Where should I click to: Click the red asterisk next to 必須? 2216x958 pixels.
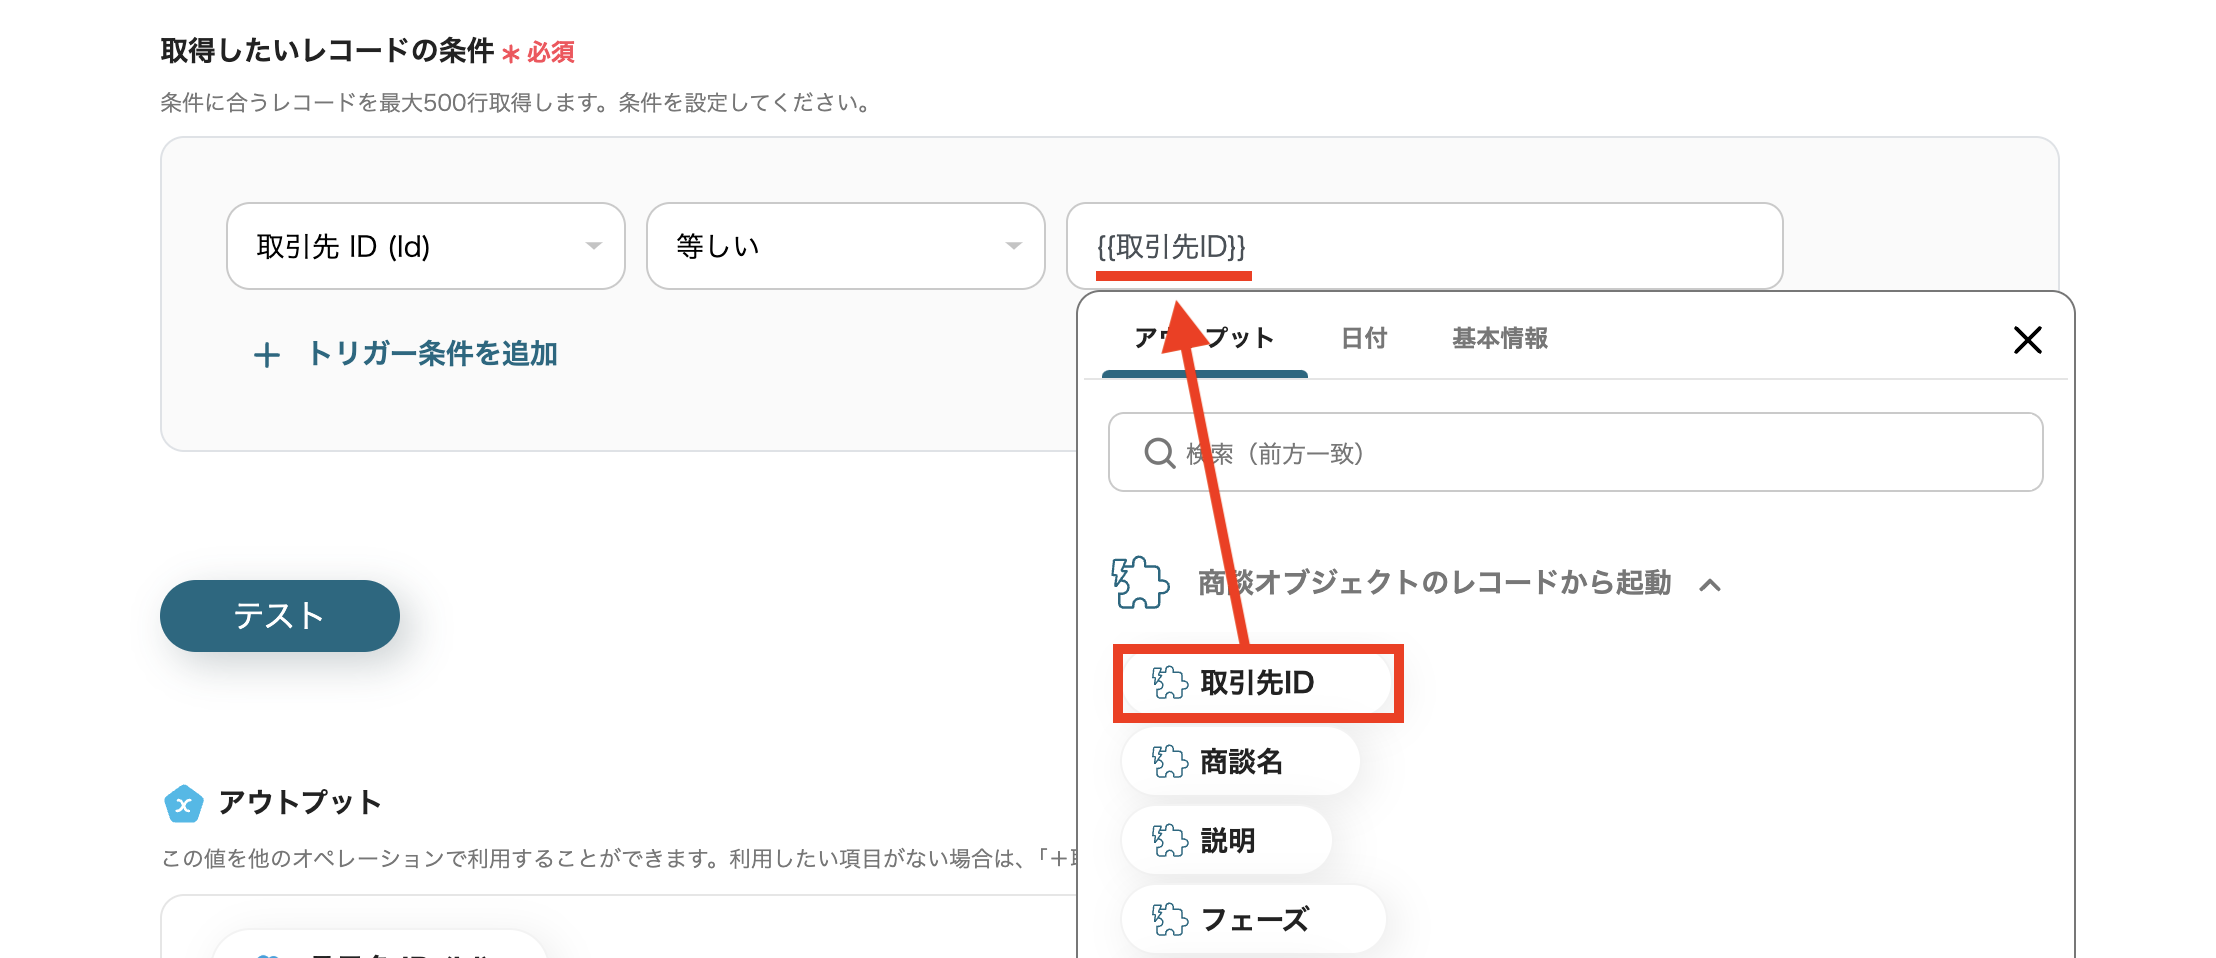512,52
